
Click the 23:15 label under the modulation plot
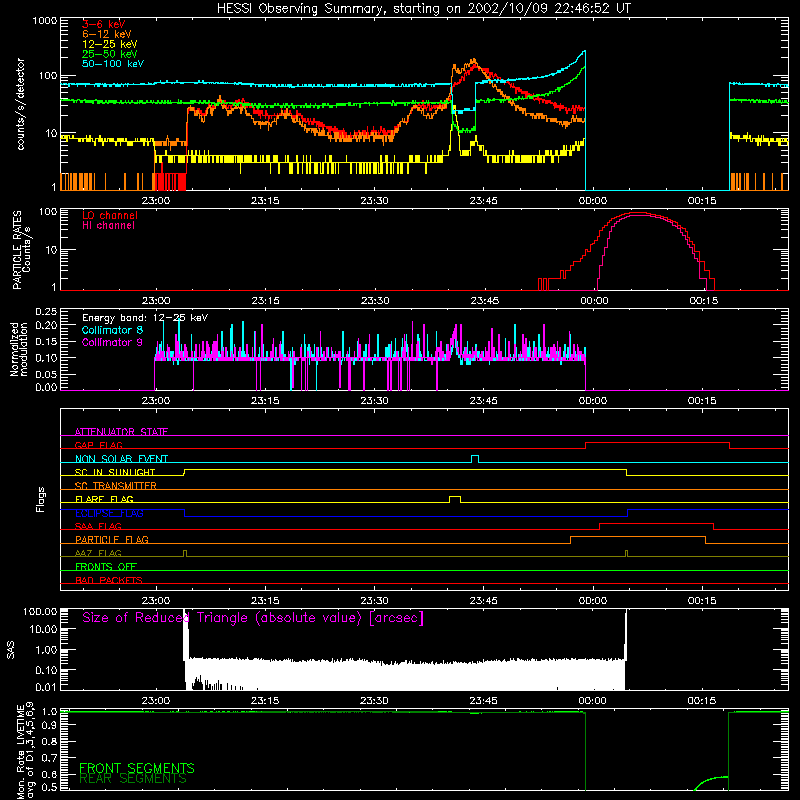tap(265, 401)
